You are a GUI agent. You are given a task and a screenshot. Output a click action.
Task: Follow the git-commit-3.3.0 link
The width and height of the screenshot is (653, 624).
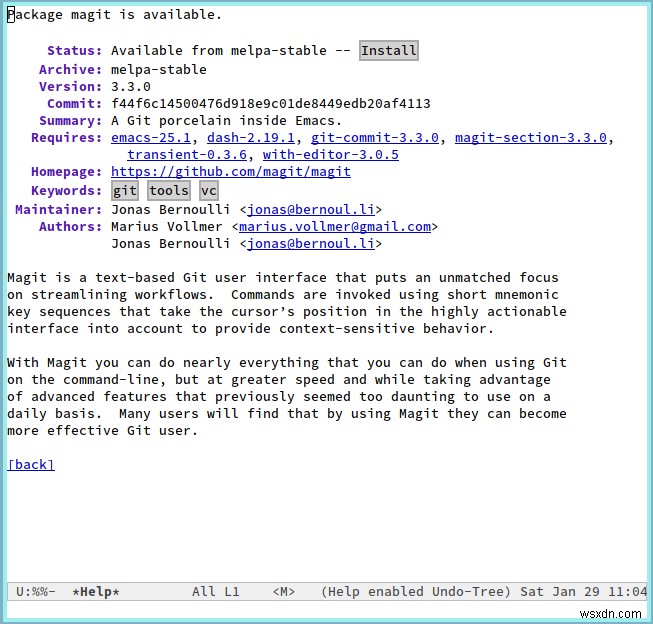tap(375, 137)
